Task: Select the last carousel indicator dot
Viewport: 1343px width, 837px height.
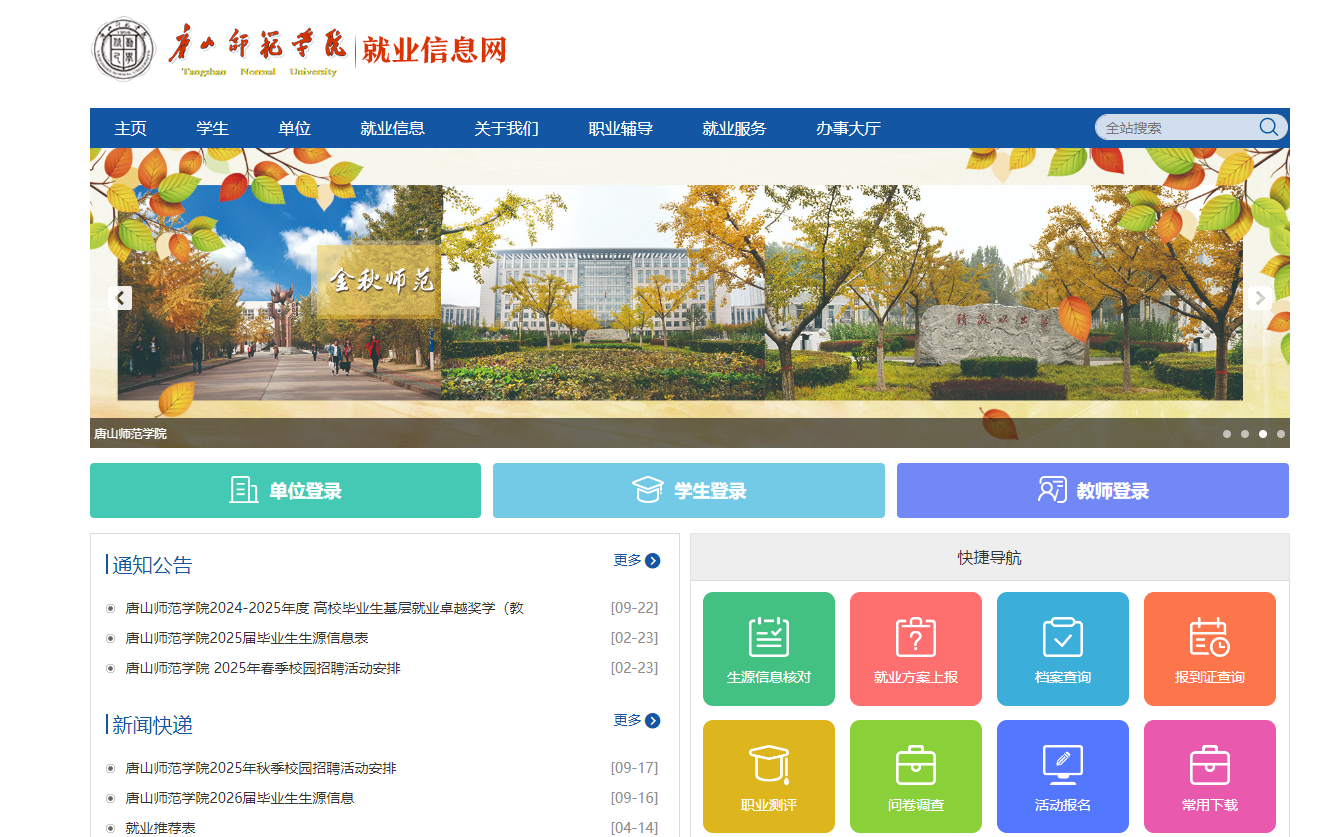Action: click(x=1281, y=434)
